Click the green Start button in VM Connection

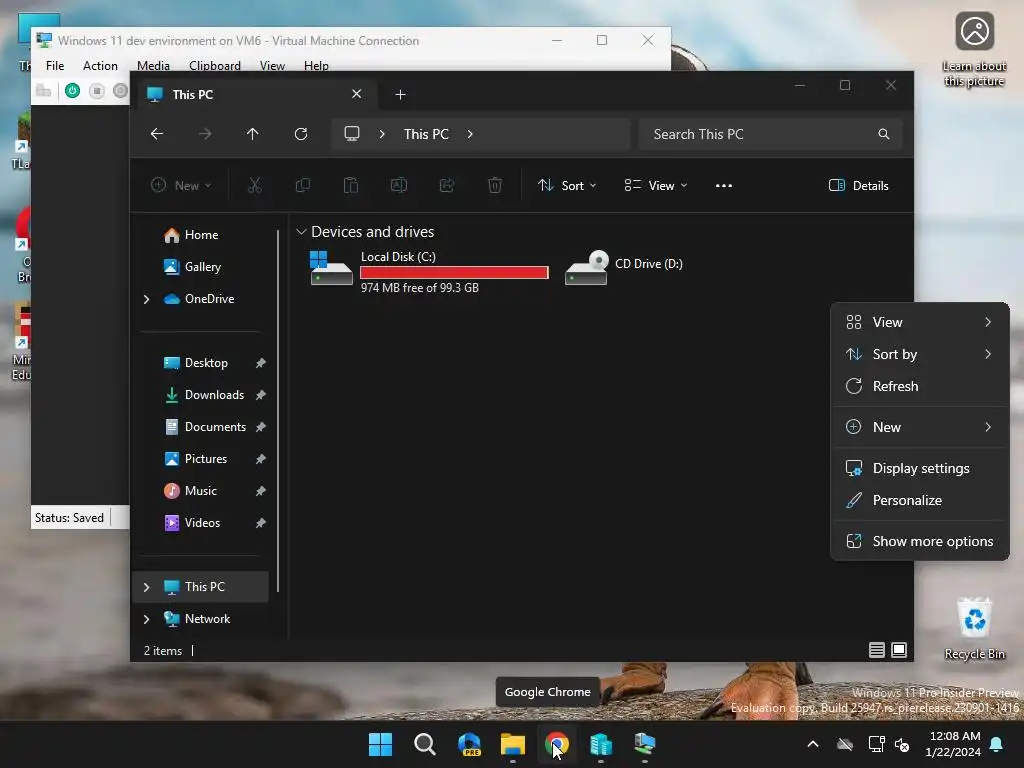click(x=72, y=90)
